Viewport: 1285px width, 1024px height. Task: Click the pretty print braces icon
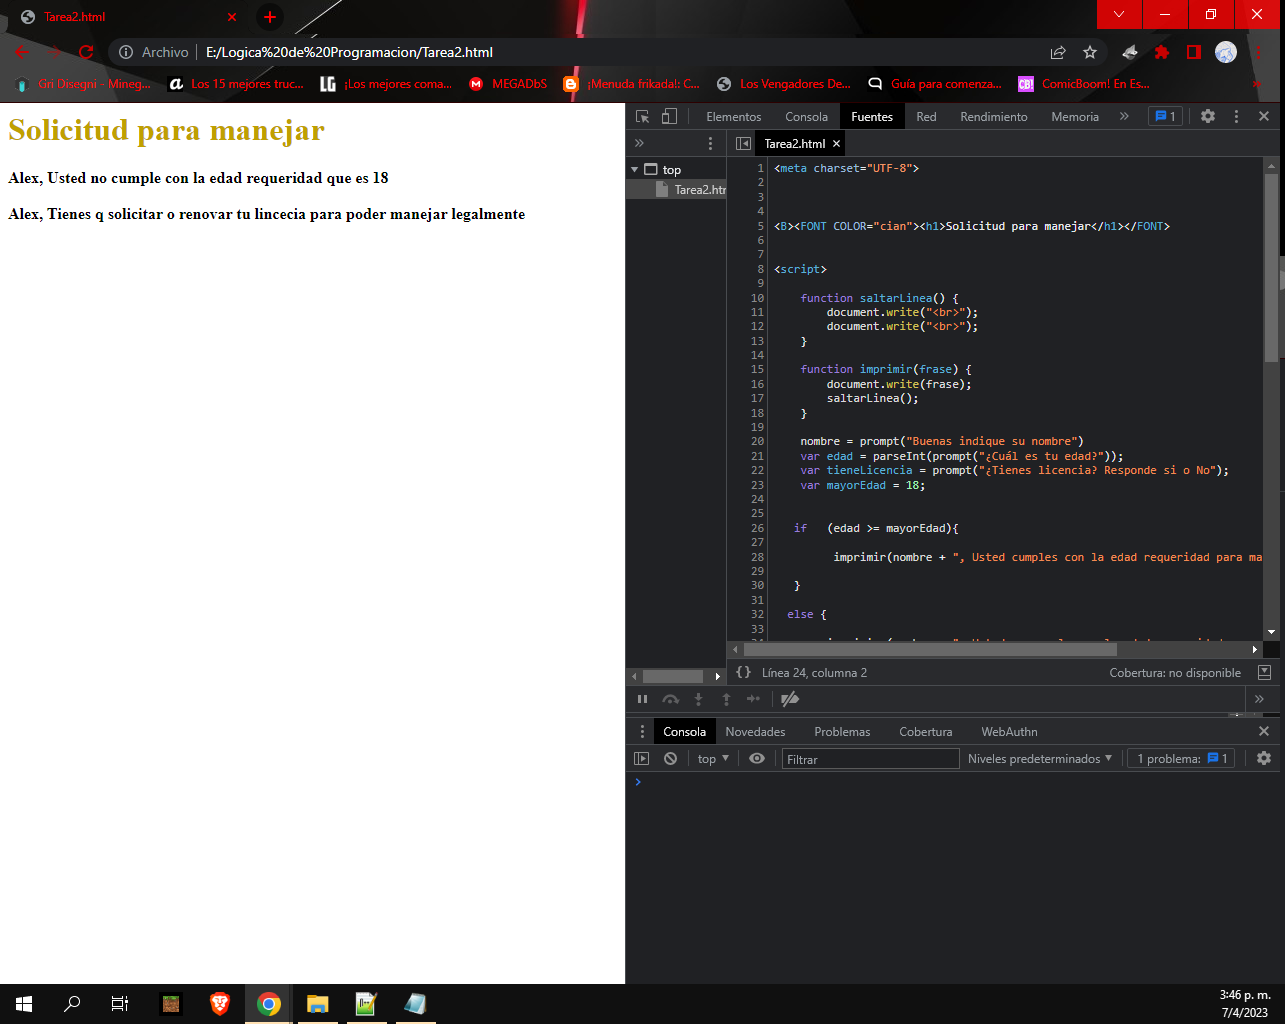click(743, 673)
